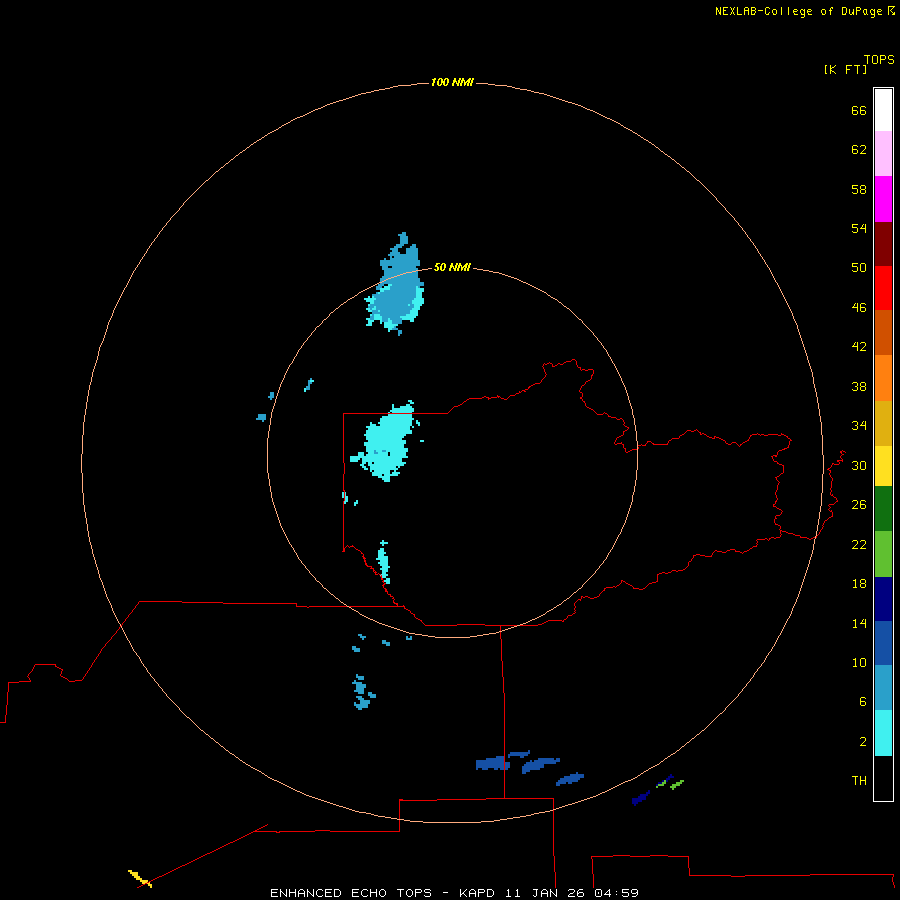Screen dimensions: 900x900
Task: Click the "TH" legend label
Action: tap(859, 781)
